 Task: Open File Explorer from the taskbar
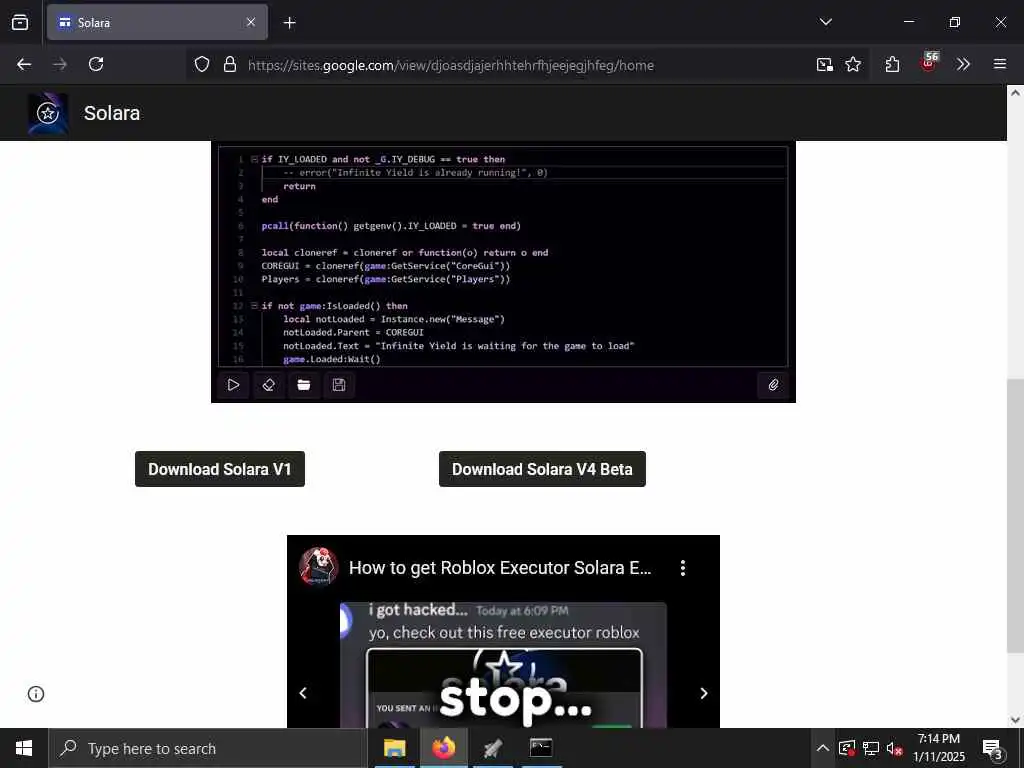394,748
